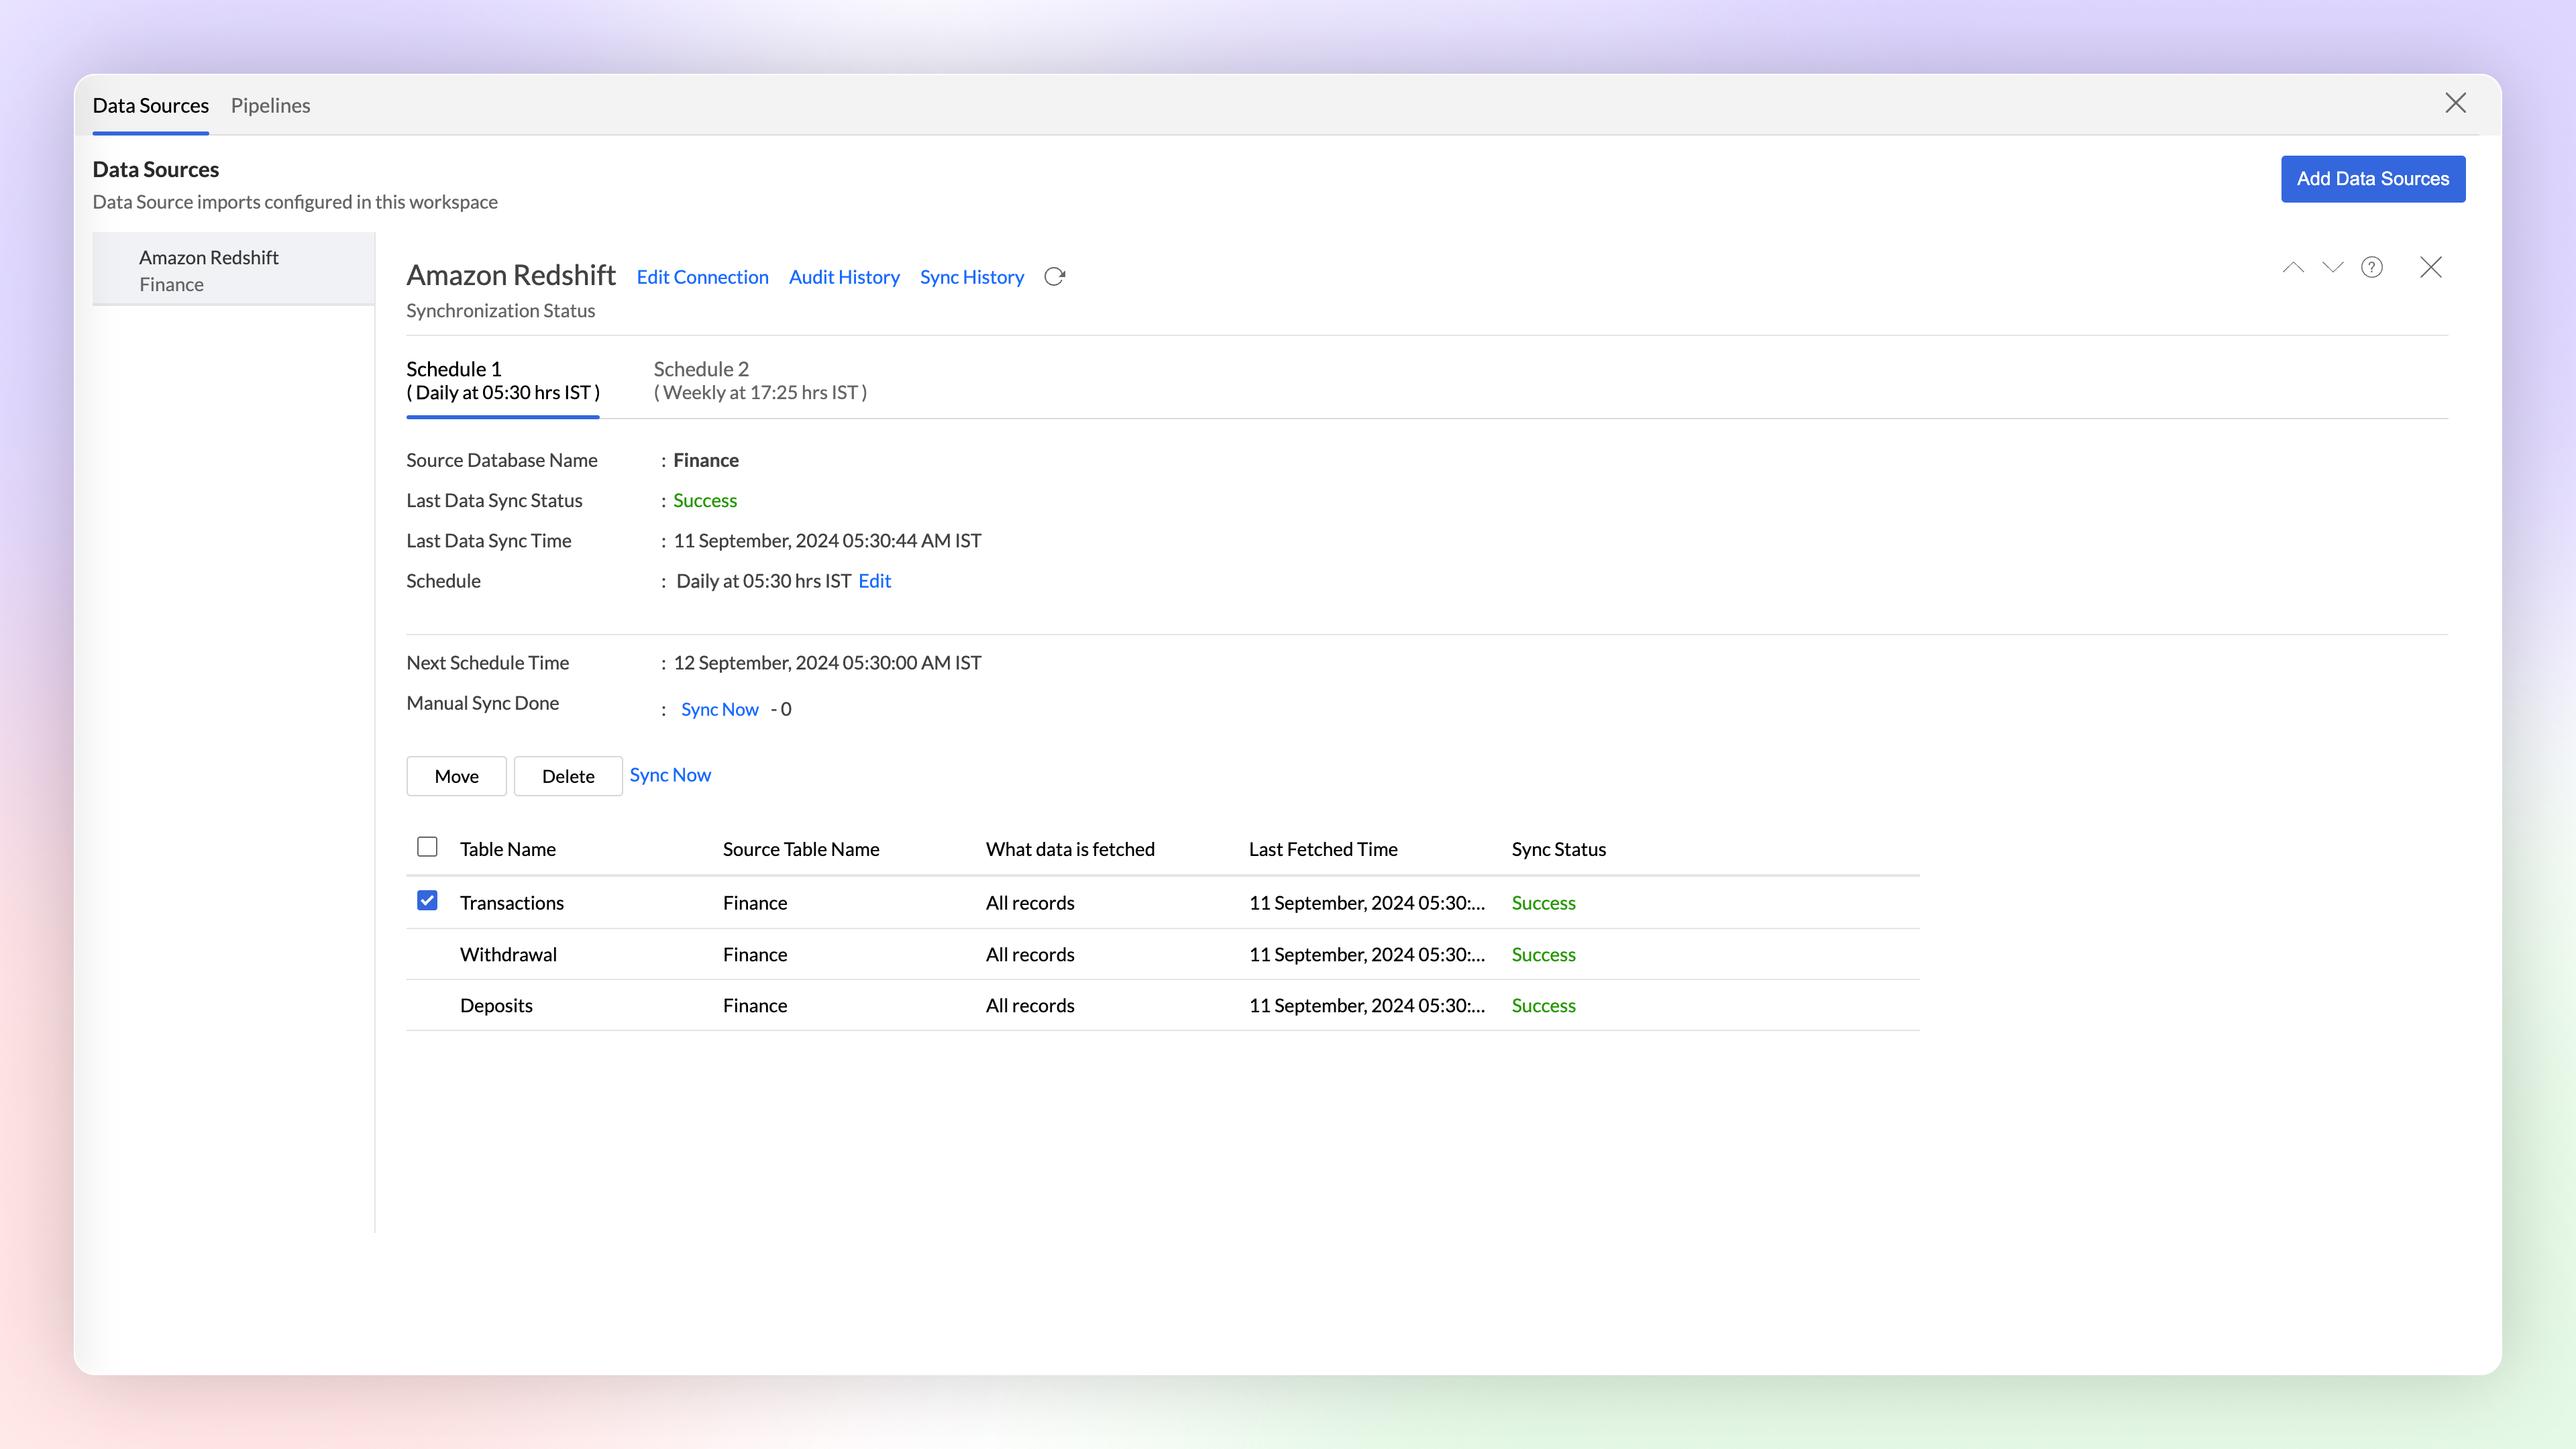Open the Schedule 2 weekly tab
This screenshot has width=2576, height=1449.
[759, 381]
